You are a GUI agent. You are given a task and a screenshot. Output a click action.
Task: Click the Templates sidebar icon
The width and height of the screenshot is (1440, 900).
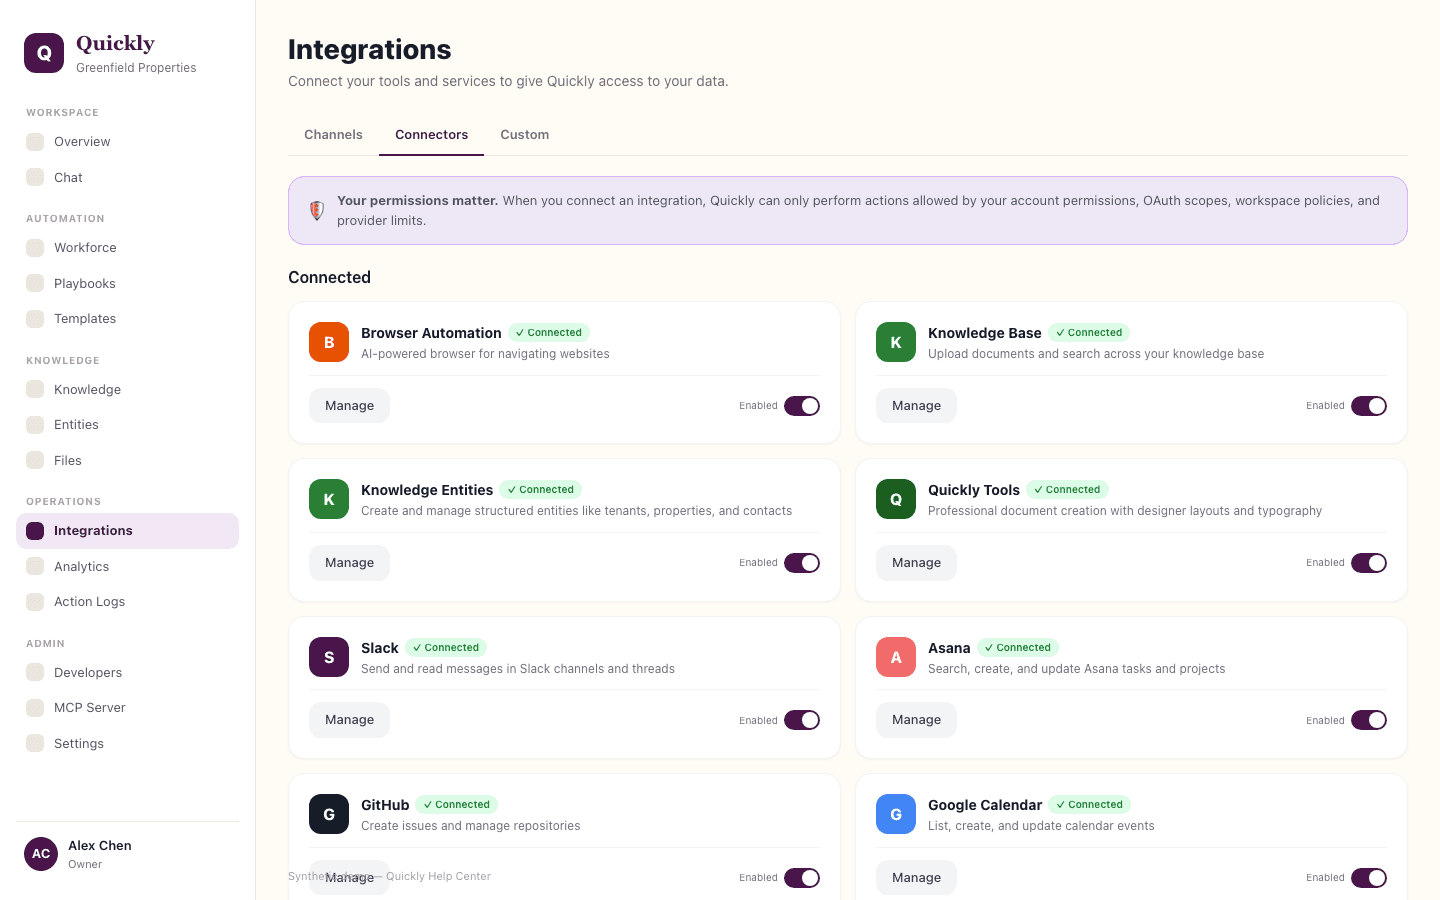[x=35, y=319]
